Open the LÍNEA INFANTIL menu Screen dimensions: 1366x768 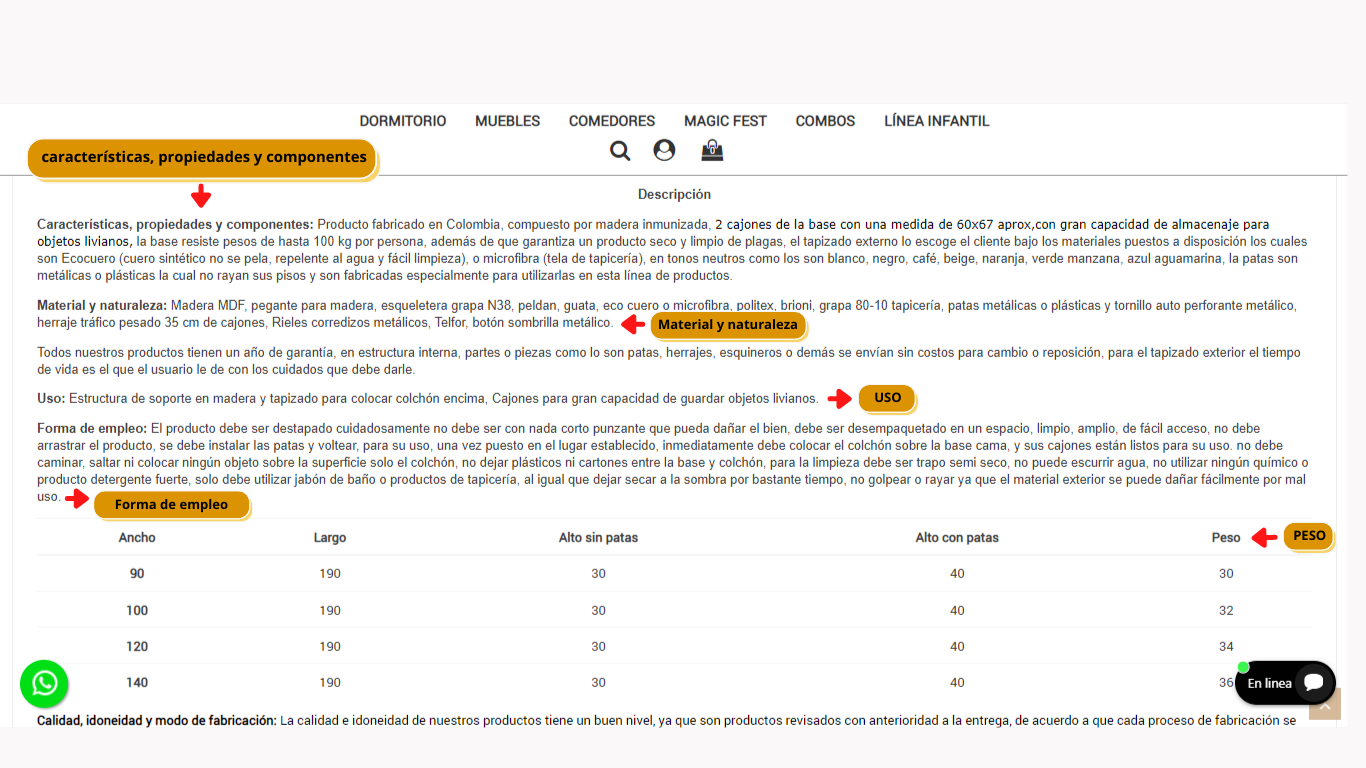click(x=937, y=121)
